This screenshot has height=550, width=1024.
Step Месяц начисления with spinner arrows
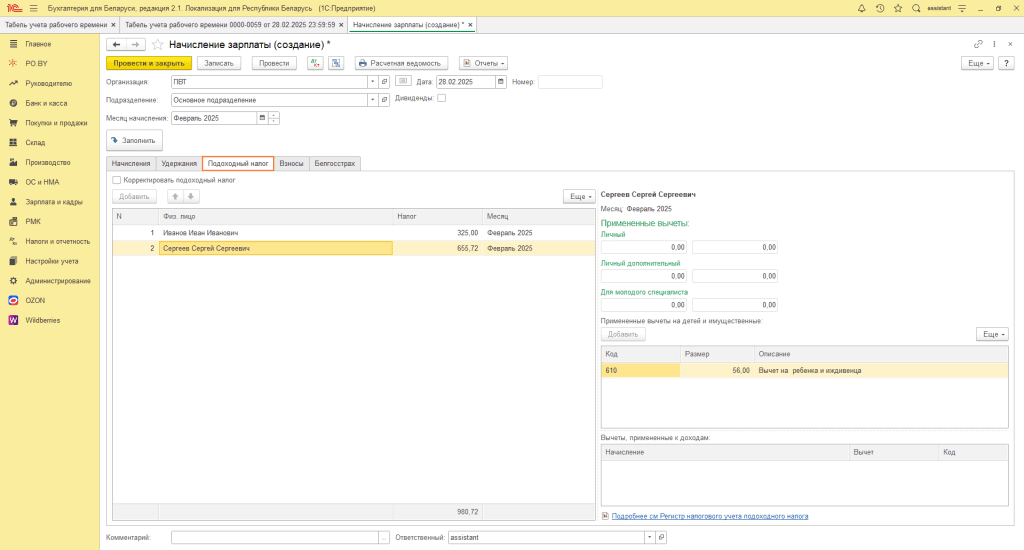tap(274, 118)
